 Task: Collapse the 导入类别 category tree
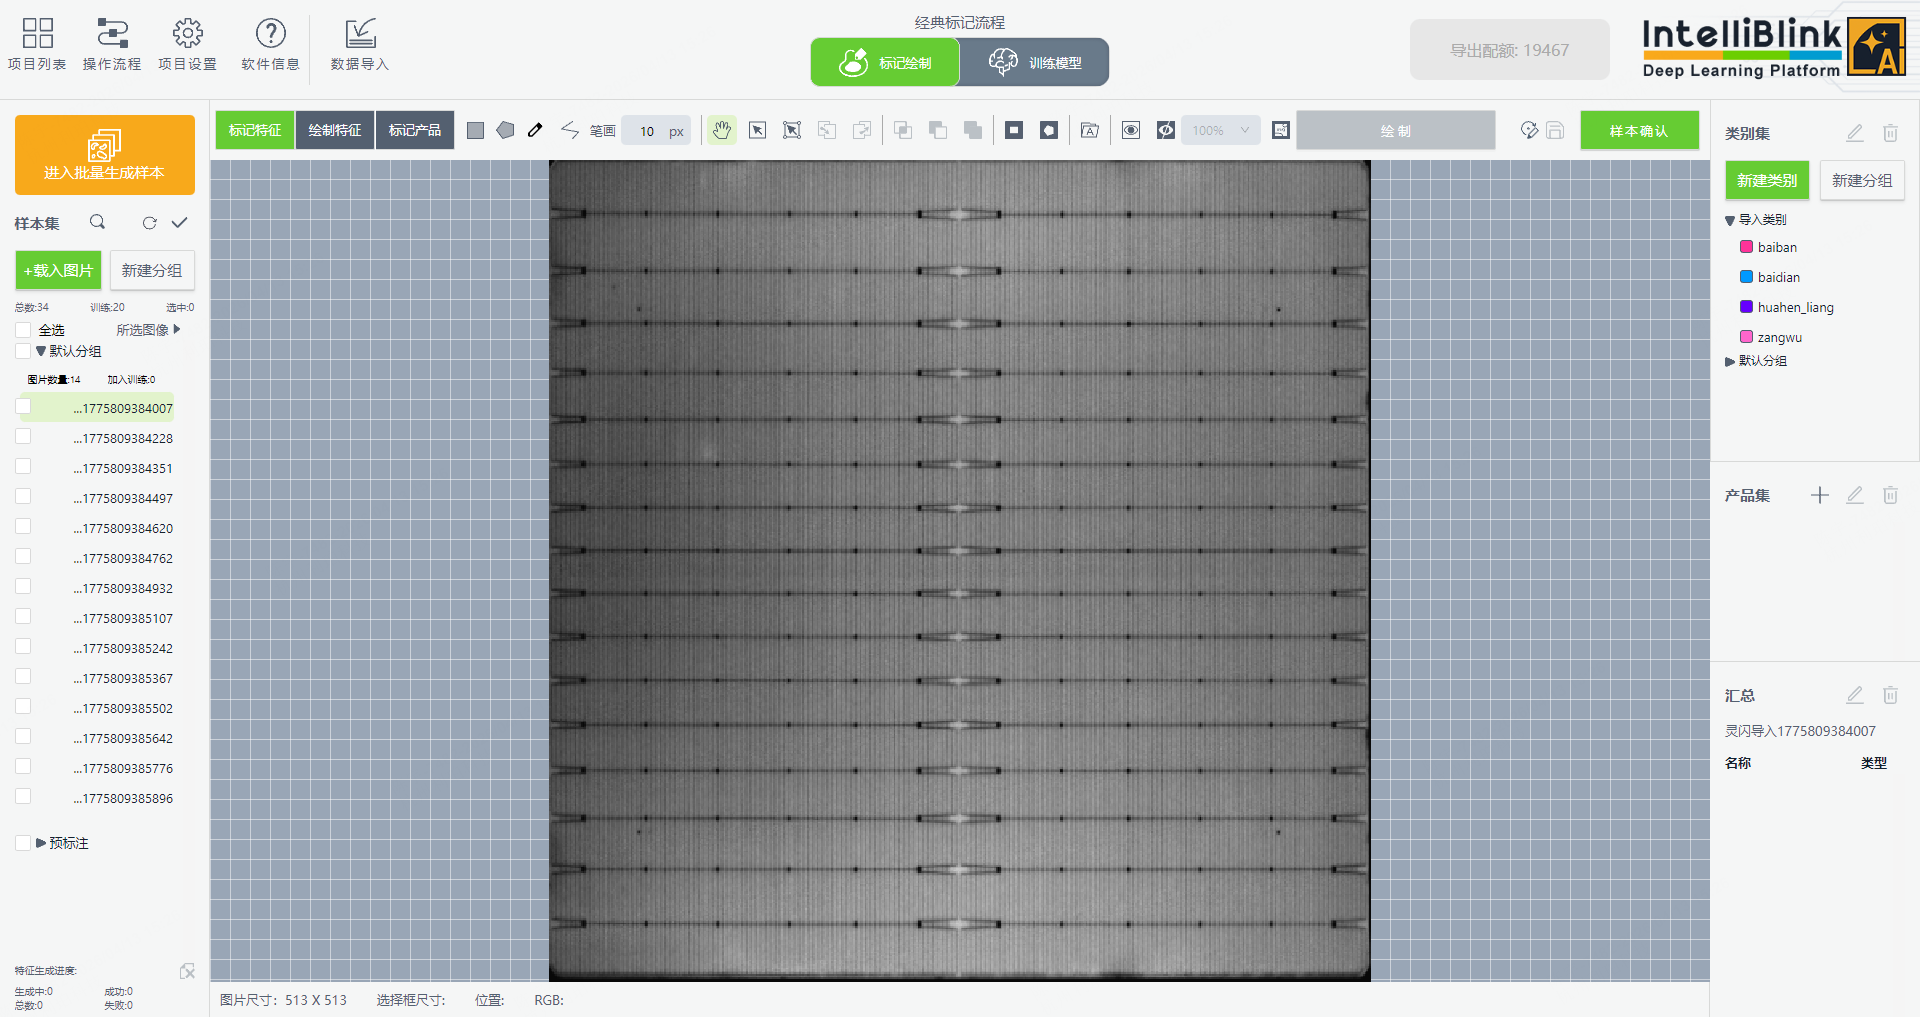pos(1730,220)
